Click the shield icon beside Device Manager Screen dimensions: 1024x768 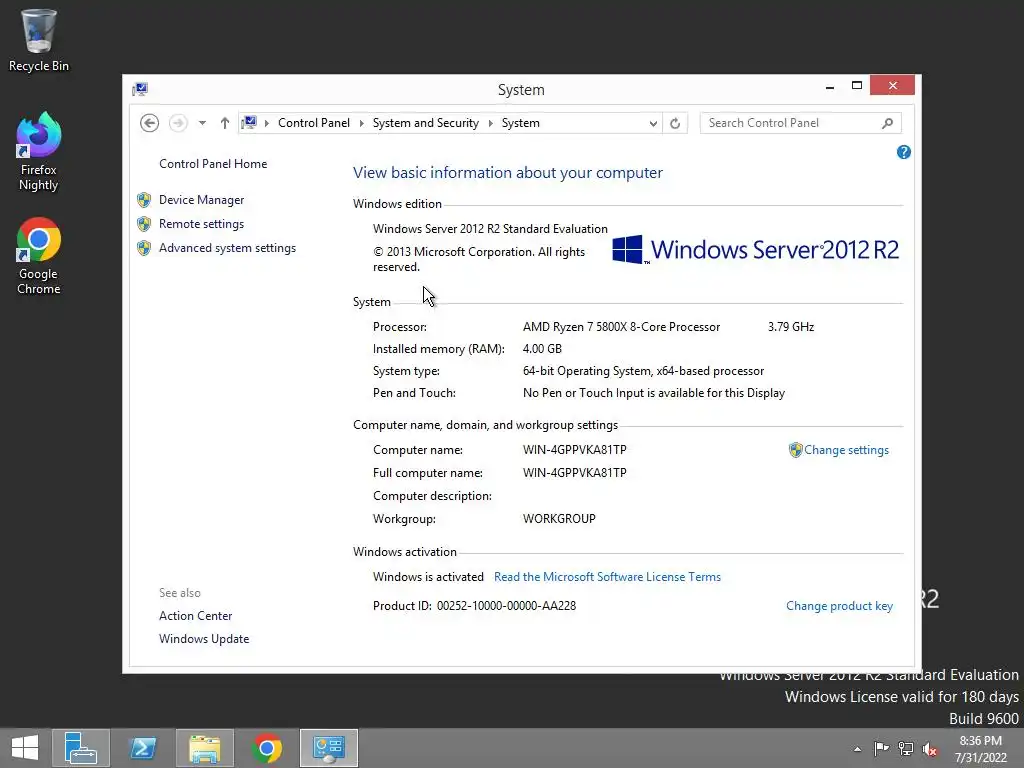[144, 200]
